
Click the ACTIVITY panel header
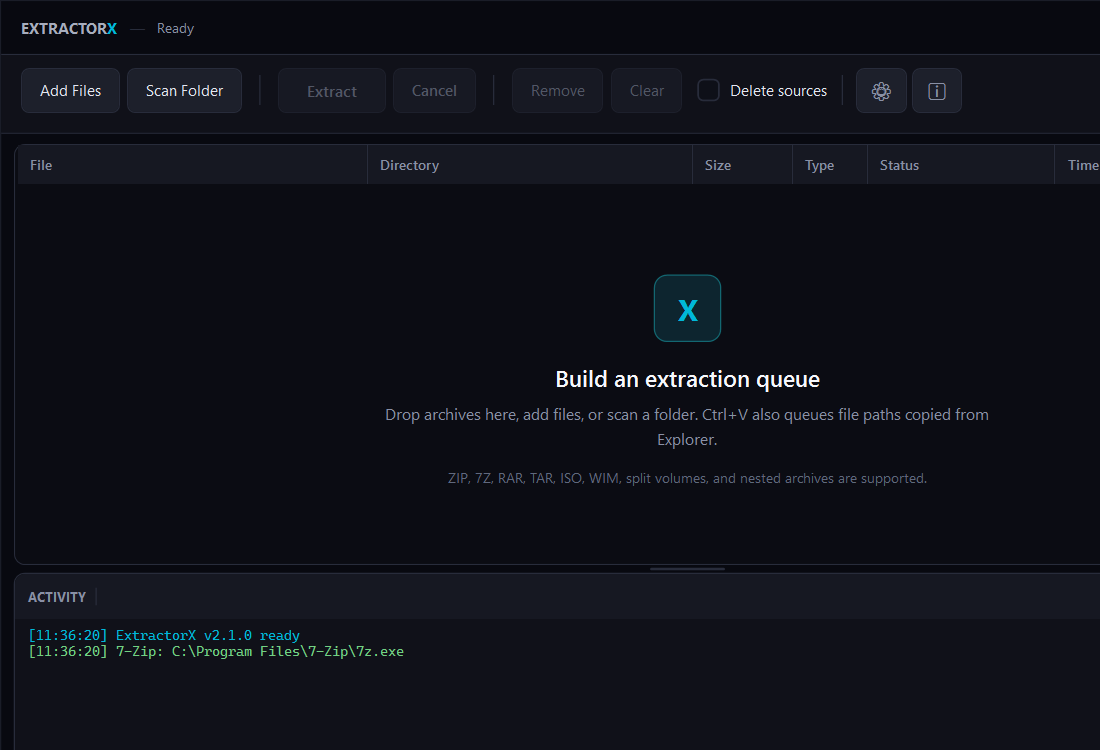[x=56, y=596]
